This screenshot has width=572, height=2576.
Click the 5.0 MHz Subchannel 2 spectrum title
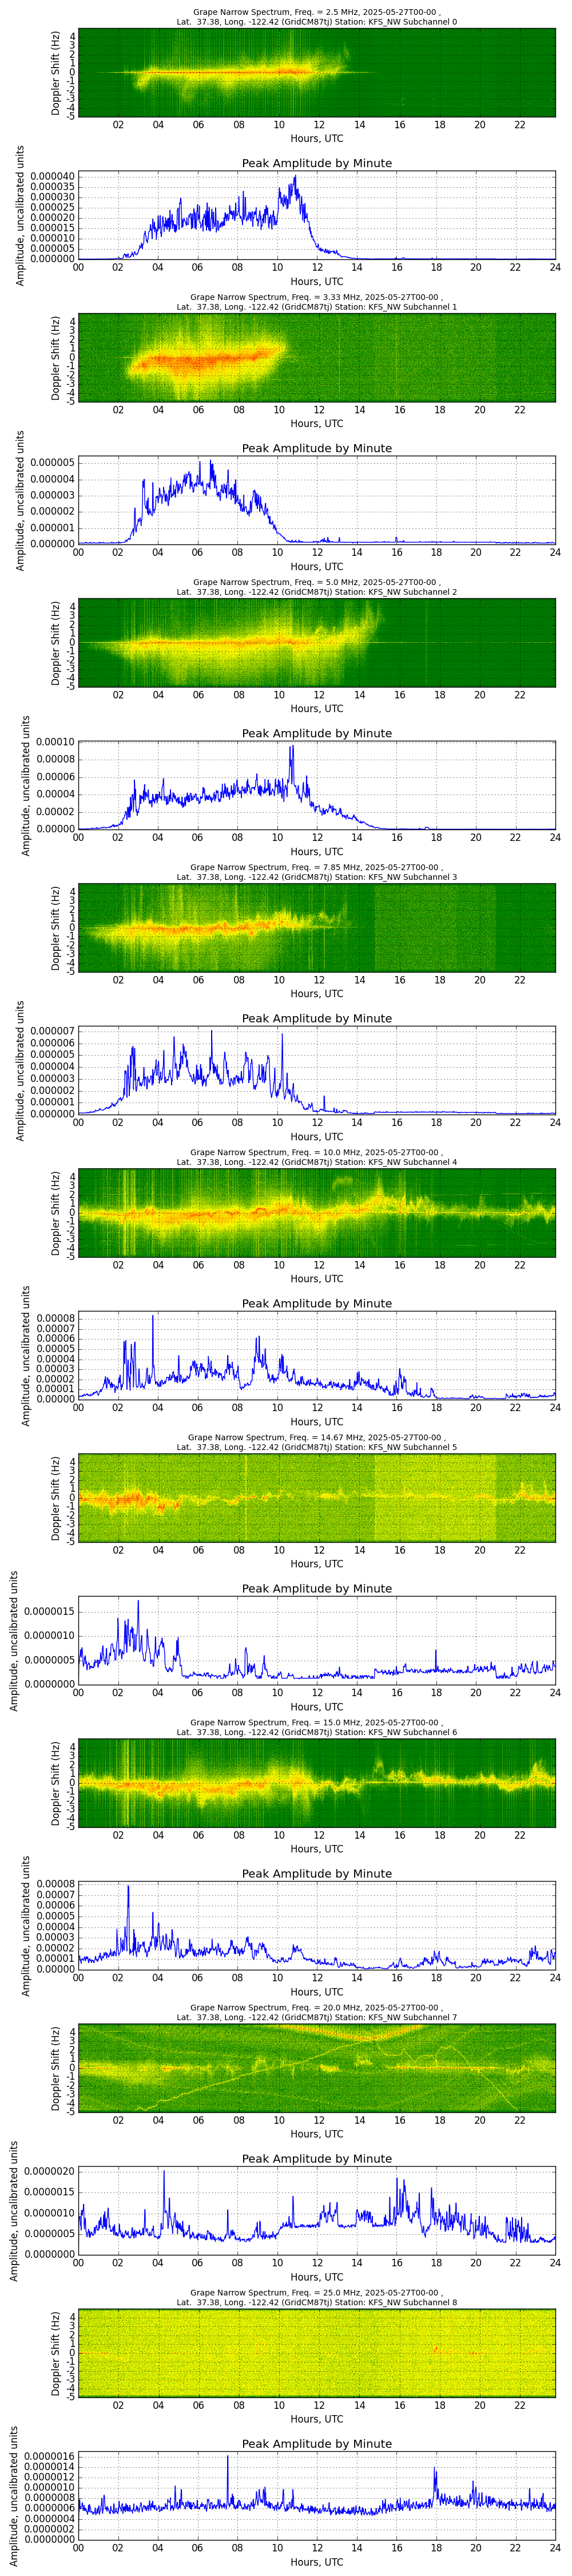pyautogui.click(x=317, y=587)
